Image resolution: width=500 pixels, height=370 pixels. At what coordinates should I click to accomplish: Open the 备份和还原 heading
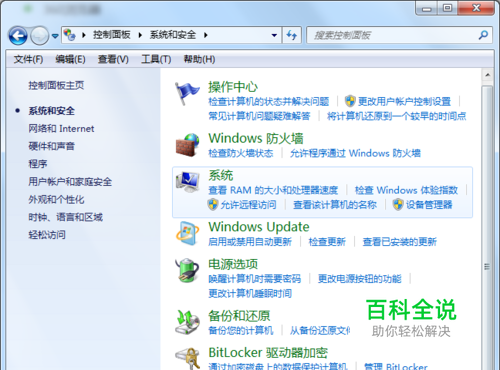coord(239,316)
